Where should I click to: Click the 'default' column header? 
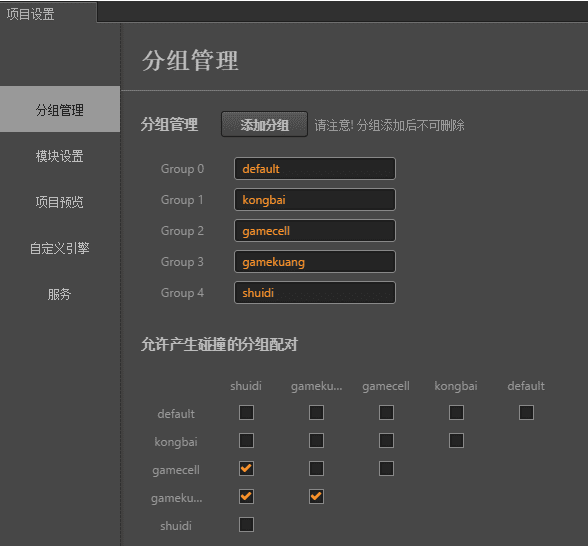[x=526, y=386]
